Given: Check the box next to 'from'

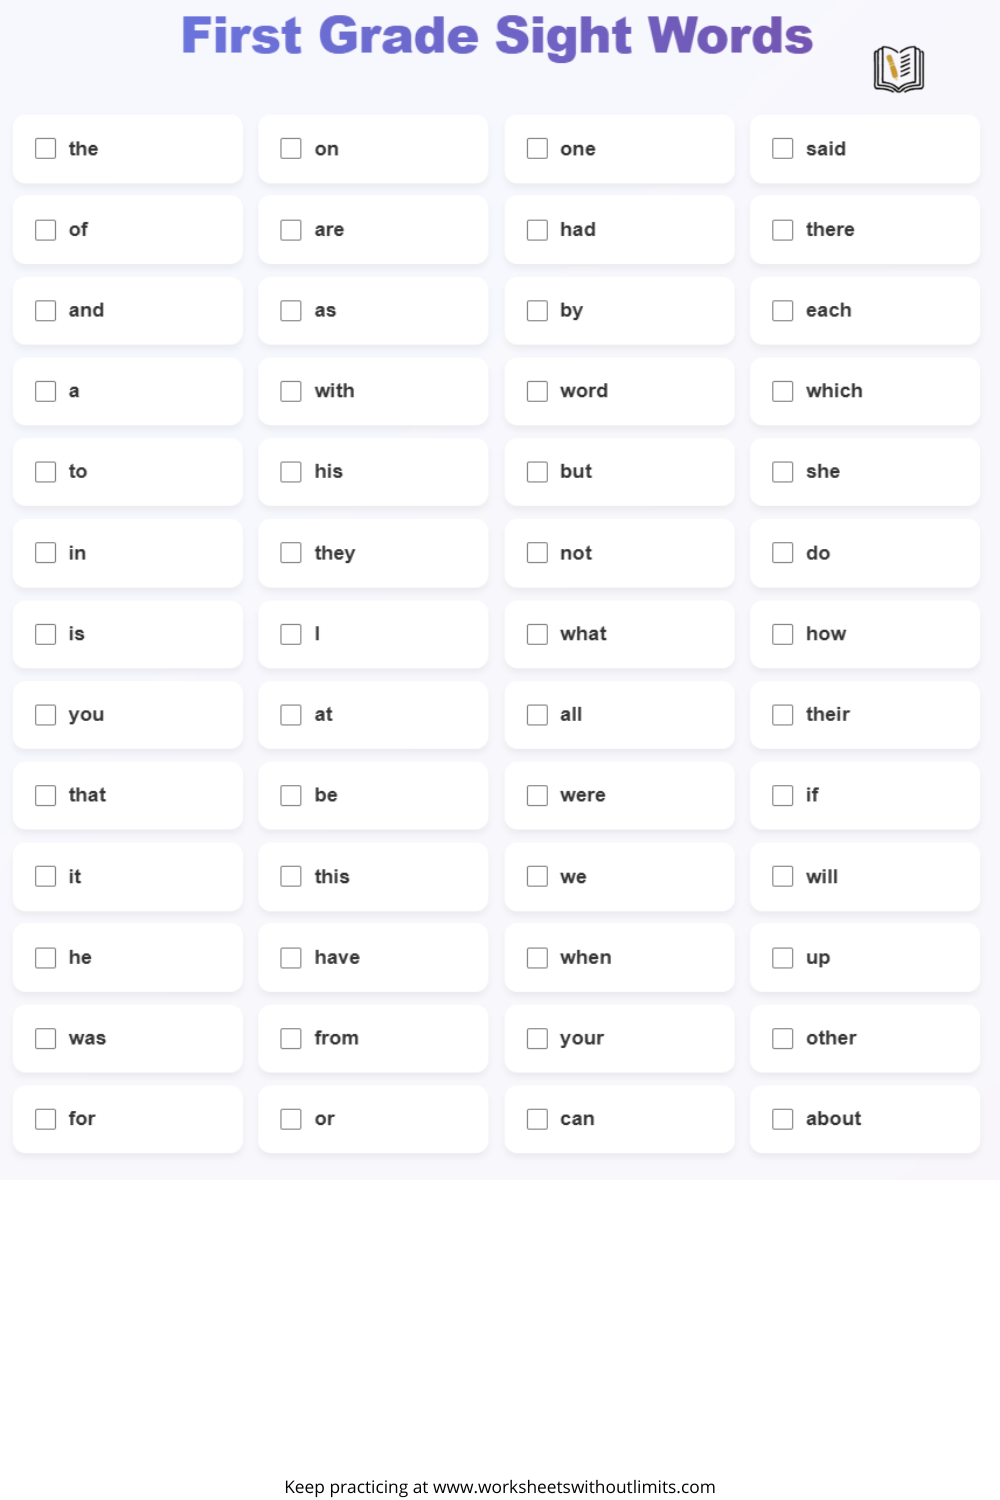Looking at the screenshot, I should point(291,1038).
